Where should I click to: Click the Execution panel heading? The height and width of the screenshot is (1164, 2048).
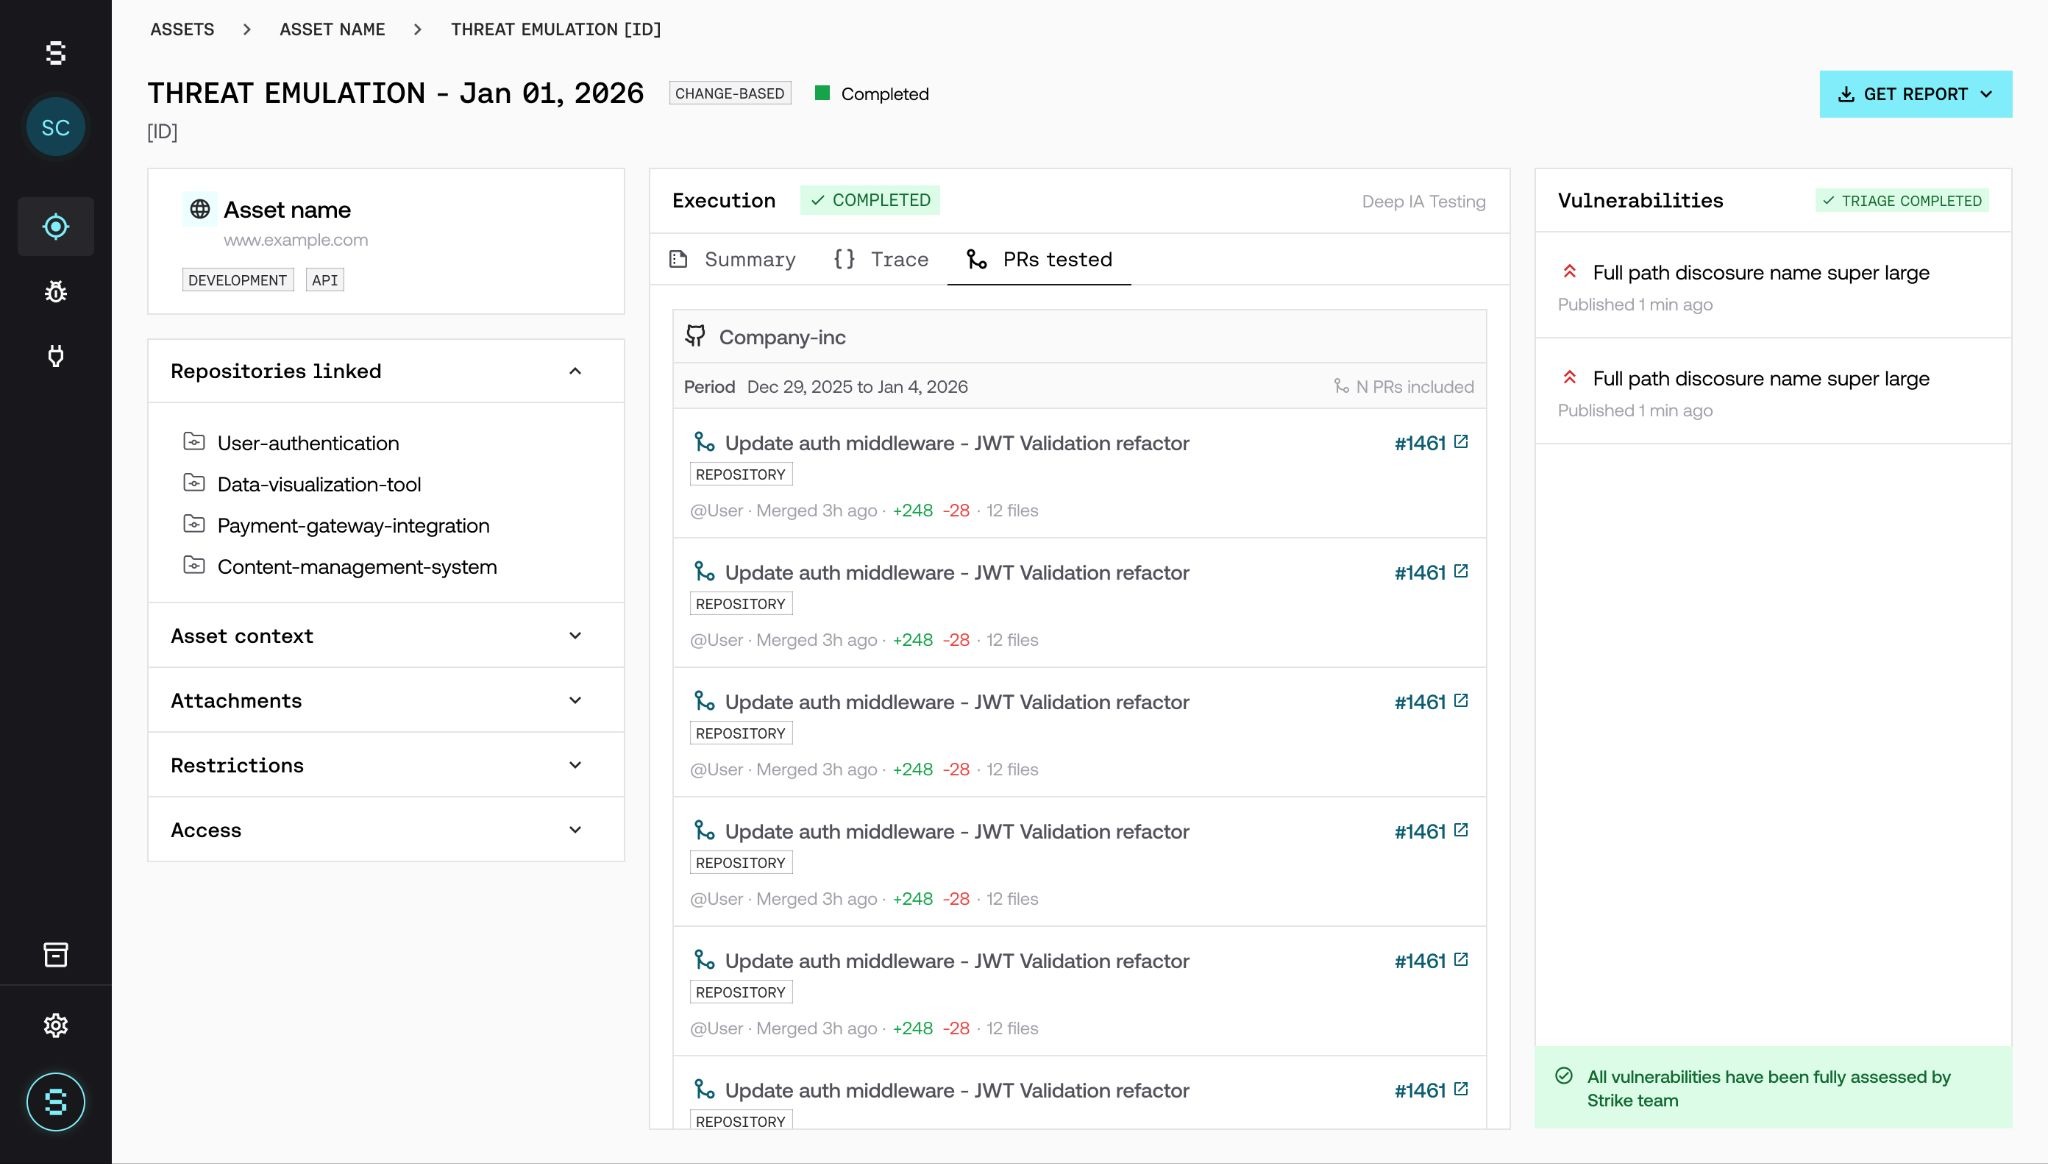pyautogui.click(x=724, y=200)
